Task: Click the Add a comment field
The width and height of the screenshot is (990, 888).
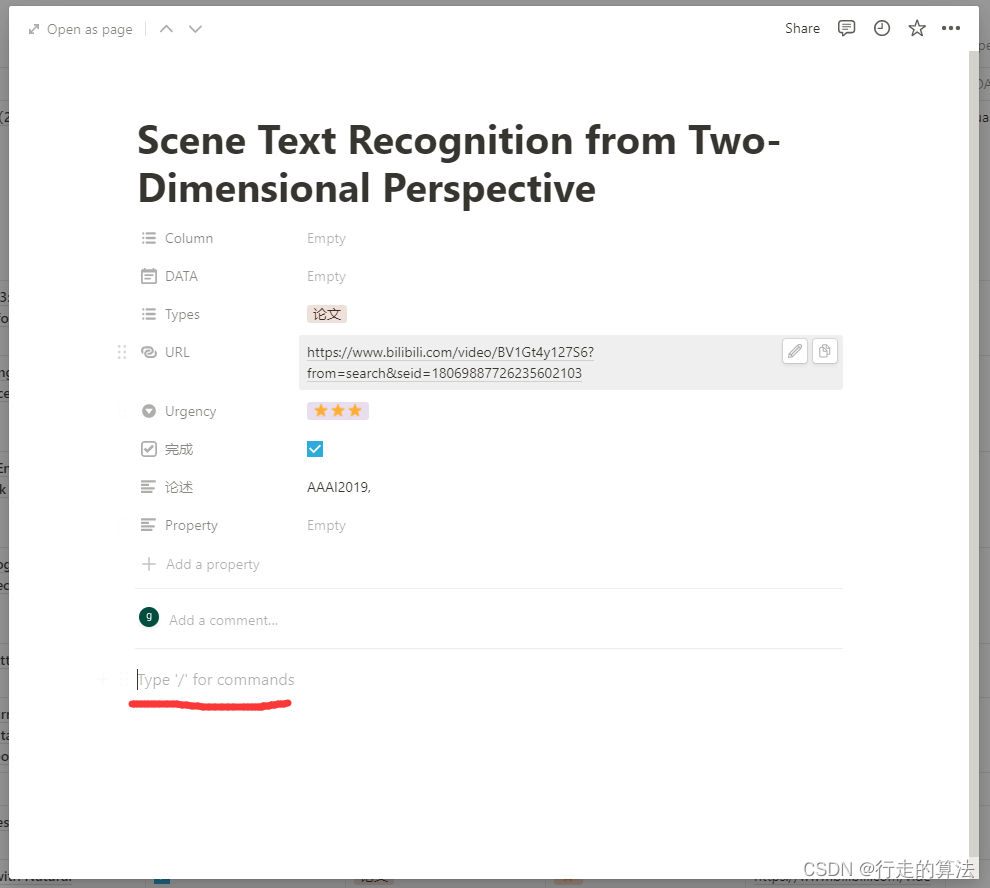Action: [224, 620]
